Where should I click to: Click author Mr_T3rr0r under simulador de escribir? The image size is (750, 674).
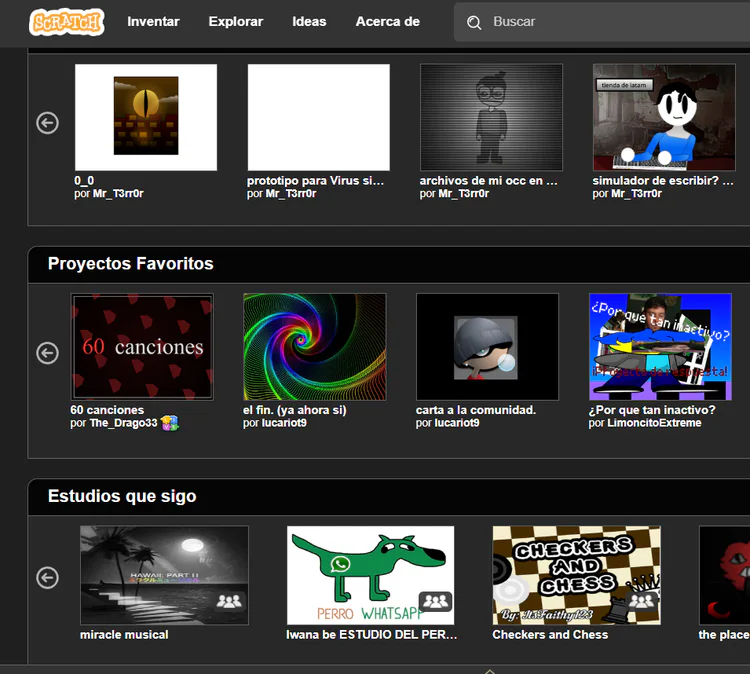point(636,194)
